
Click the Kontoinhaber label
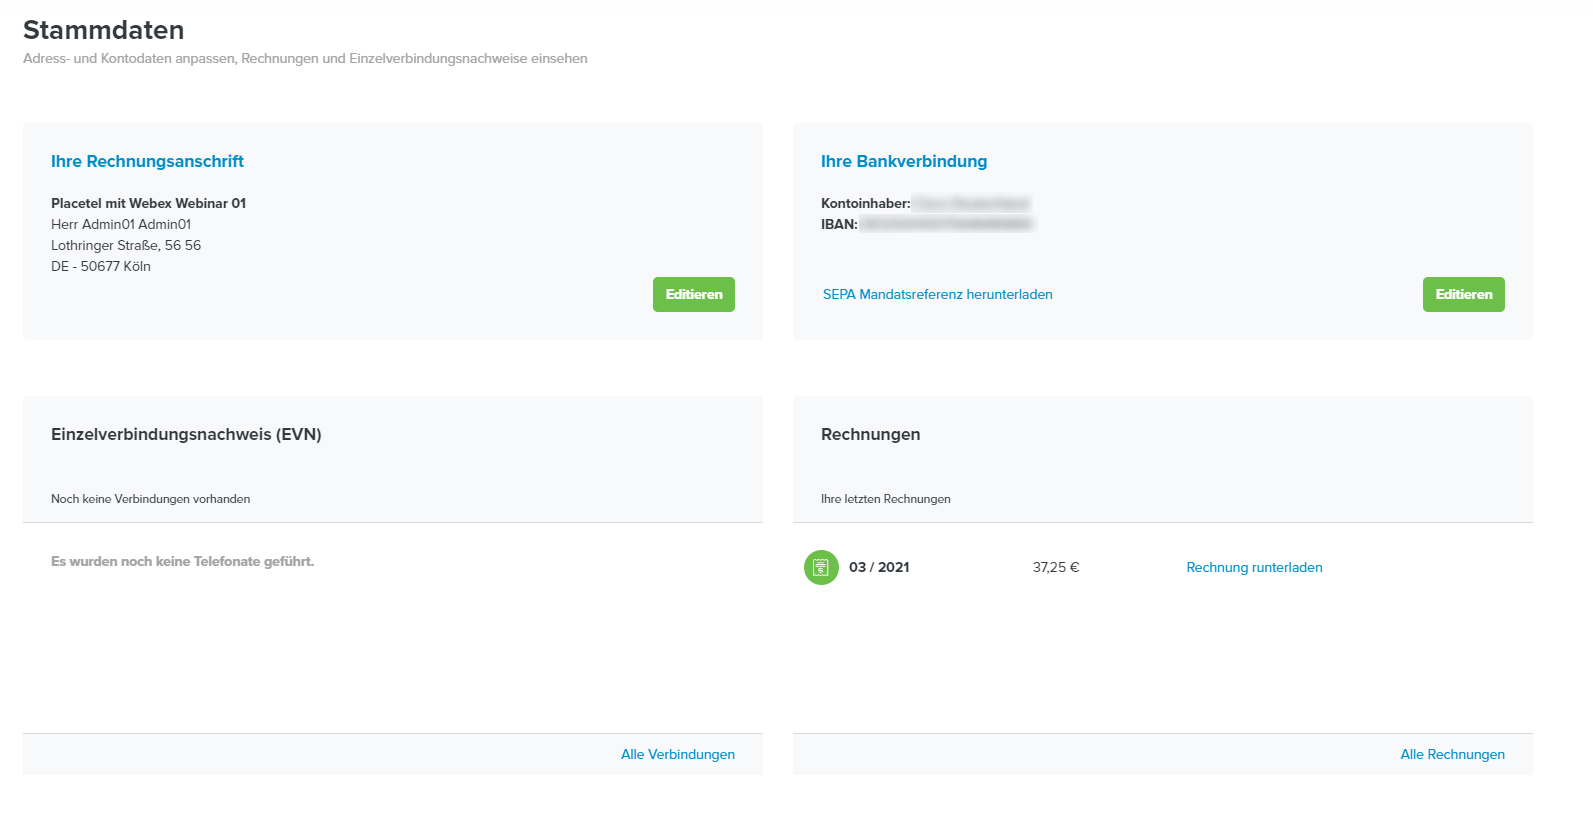[866, 203]
